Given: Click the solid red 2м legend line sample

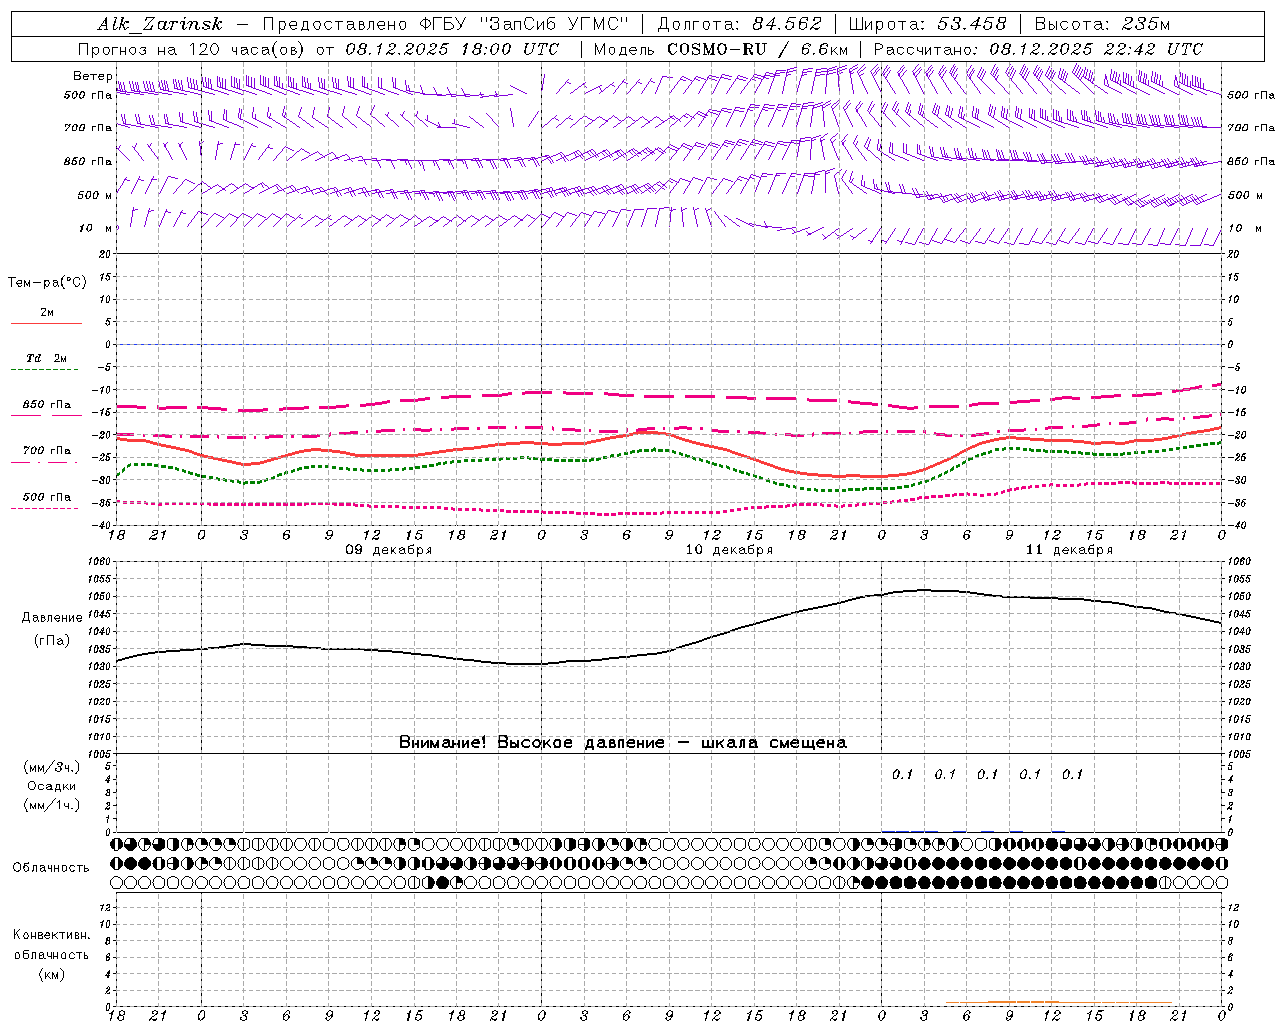Looking at the screenshot, I should (x=46, y=323).
